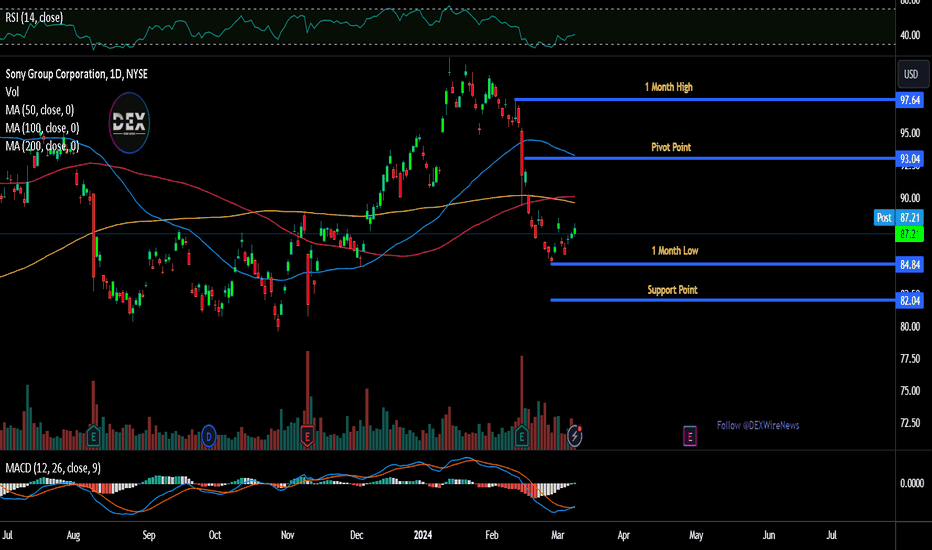Click the dividend D marker near October

click(x=209, y=437)
